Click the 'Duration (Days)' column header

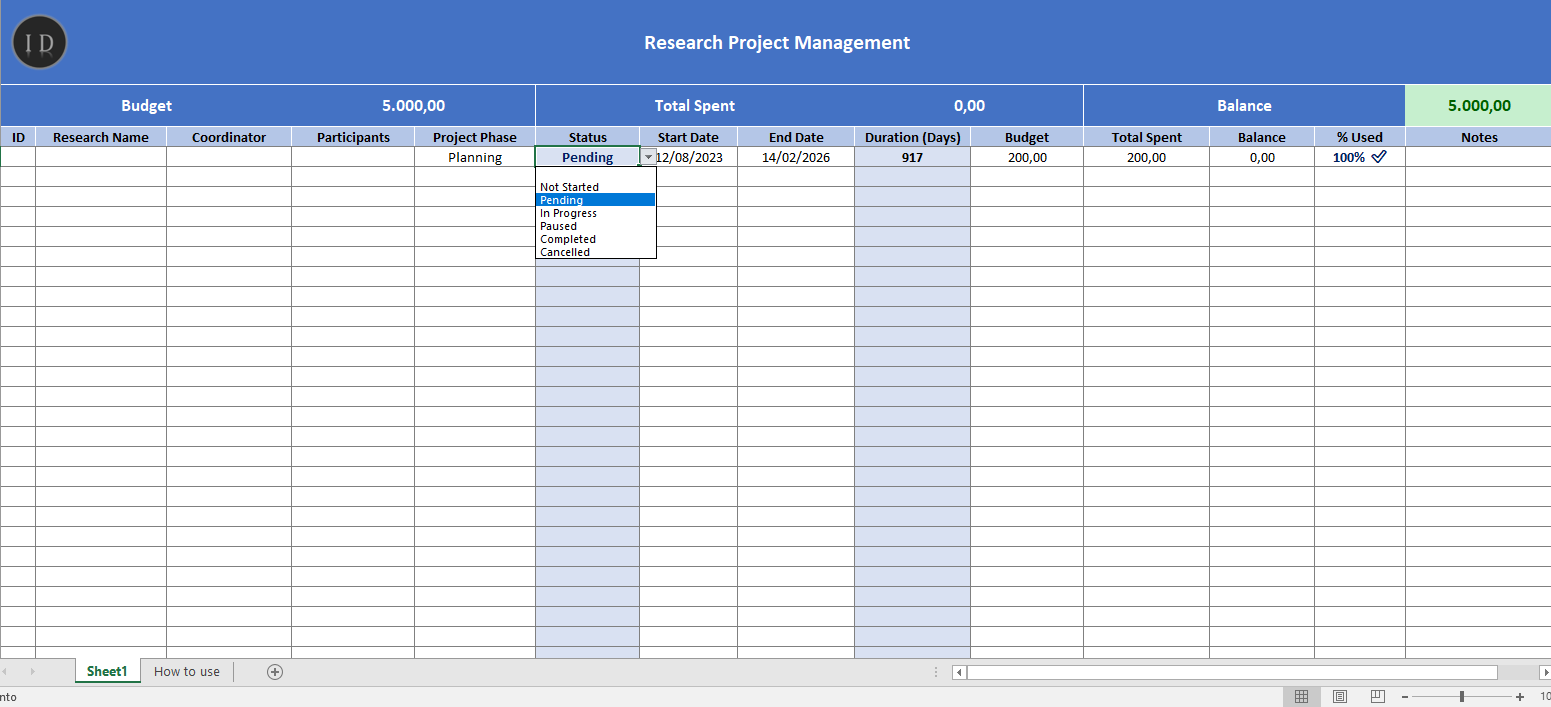[912, 137]
